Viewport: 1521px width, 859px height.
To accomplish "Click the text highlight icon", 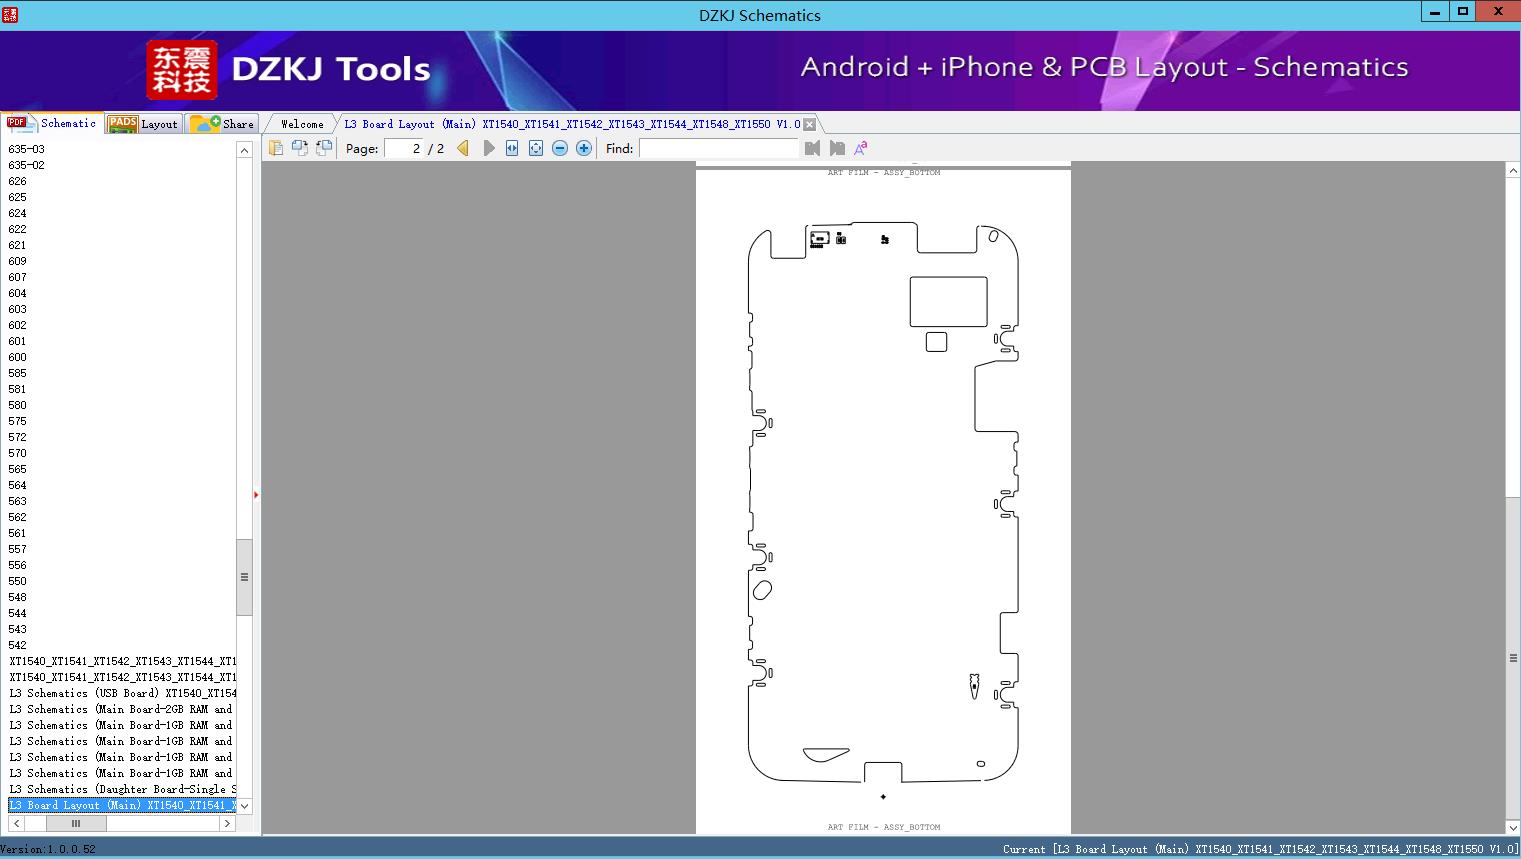I will 860,147.
